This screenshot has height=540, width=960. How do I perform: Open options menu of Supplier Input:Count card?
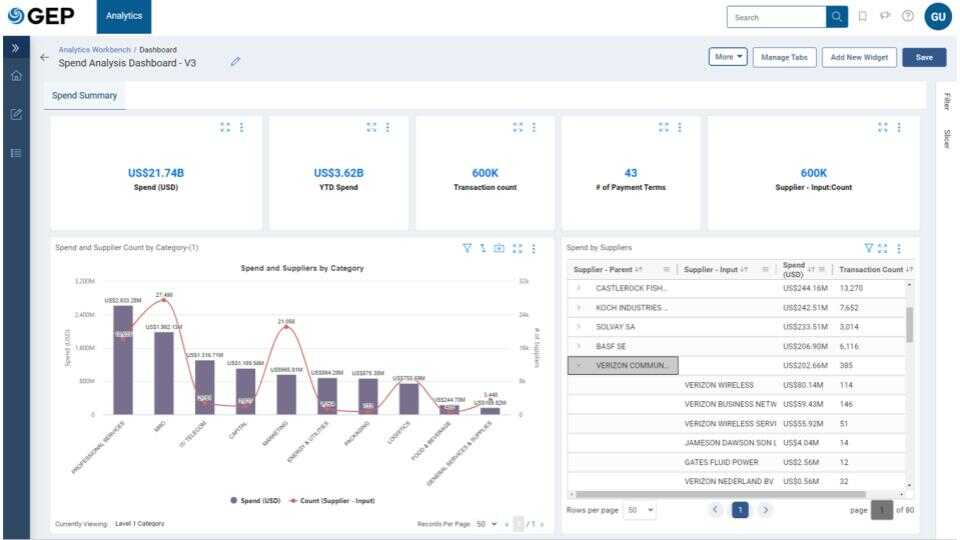click(899, 127)
